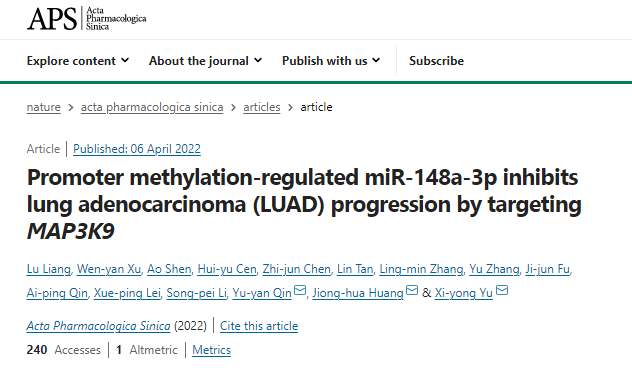
Task: Click author Ji-jun Fu's name
Action: click(548, 269)
